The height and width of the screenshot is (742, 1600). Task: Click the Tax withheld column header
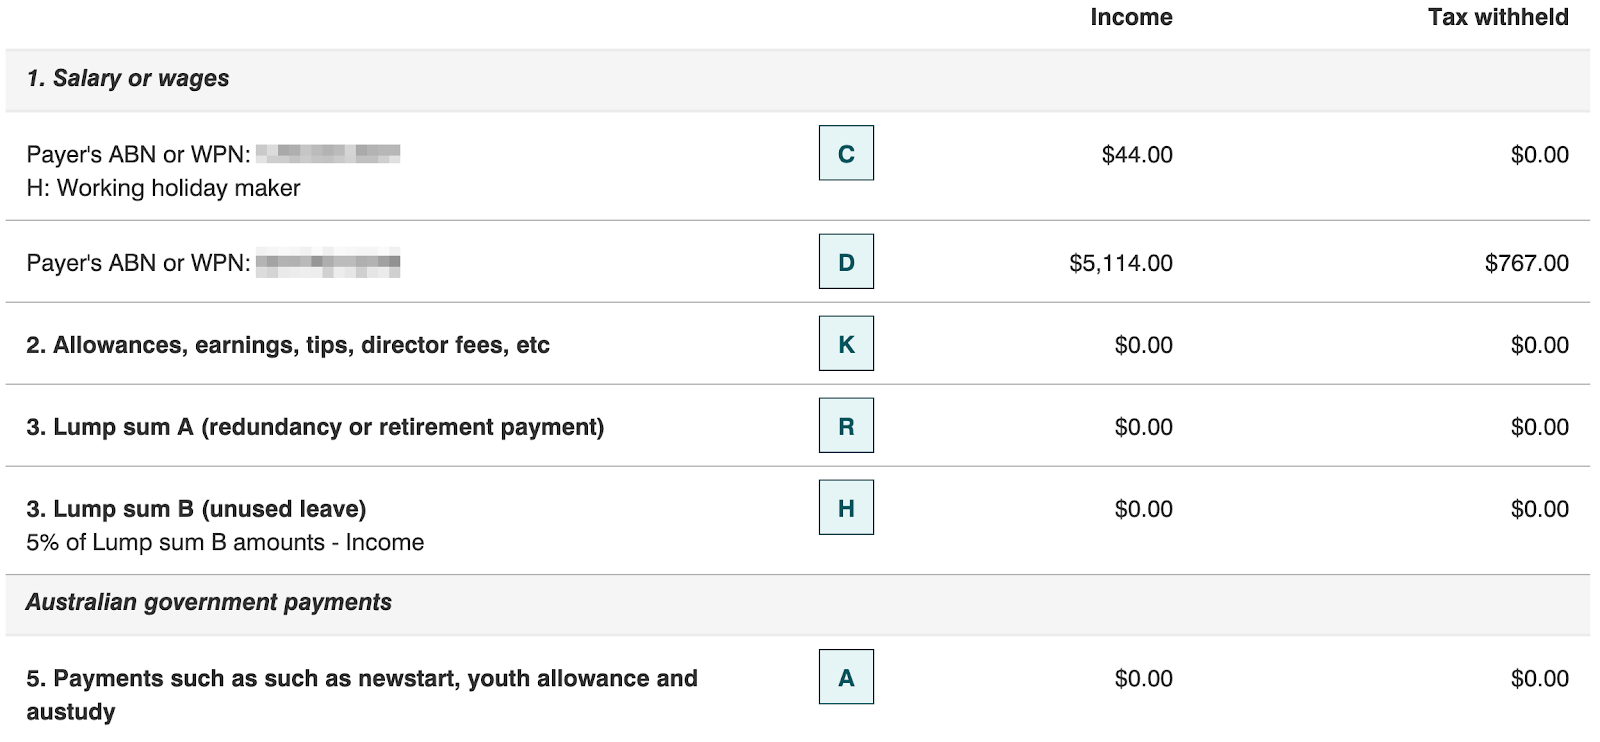[1497, 17]
